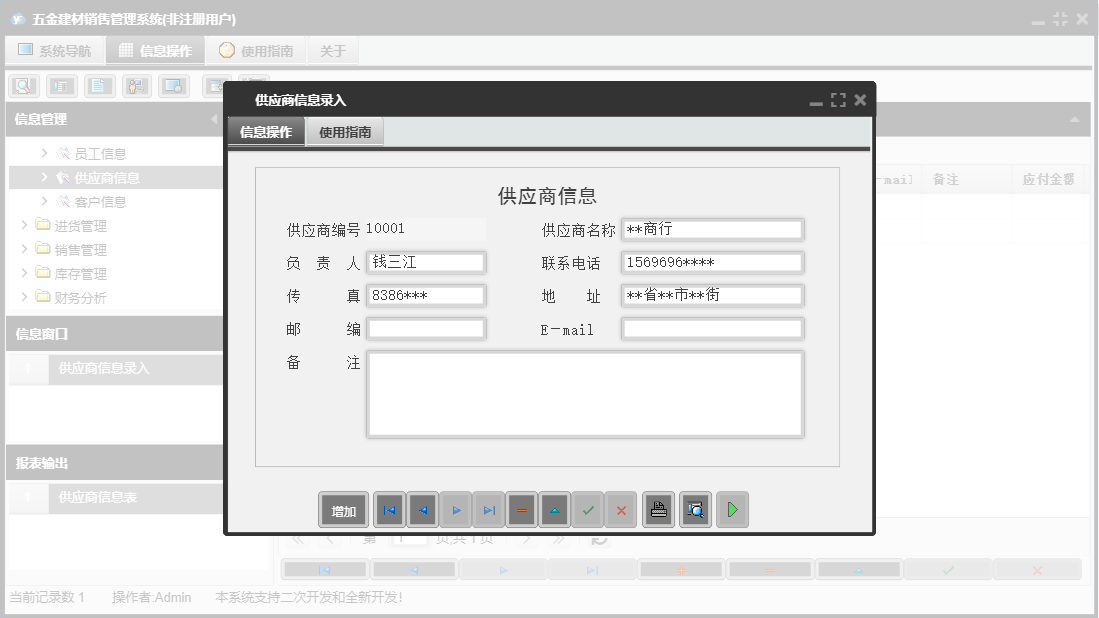Jump to last record using navigation icon
This screenshot has width=1099, height=618.
click(488, 509)
